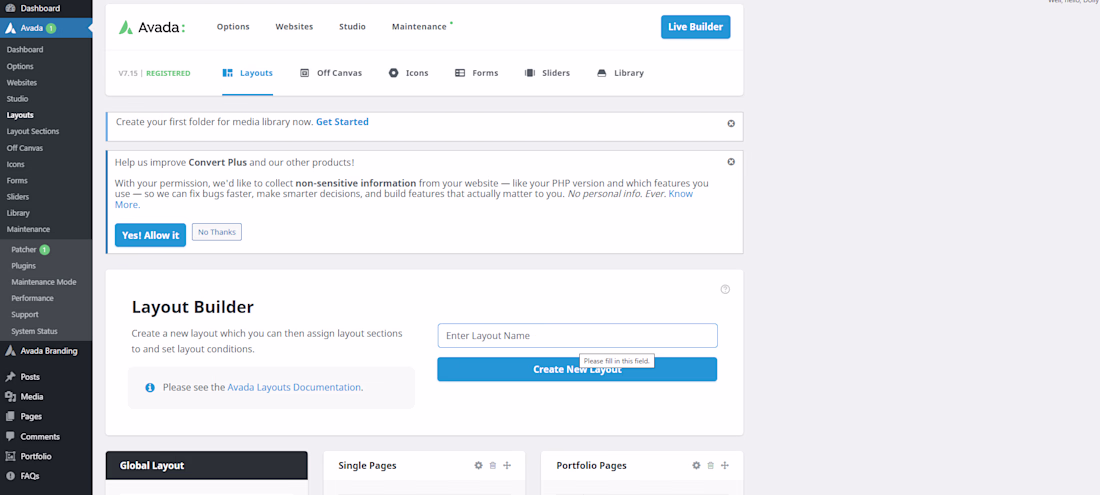Open Off Canvas tab icon

[304, 73]
